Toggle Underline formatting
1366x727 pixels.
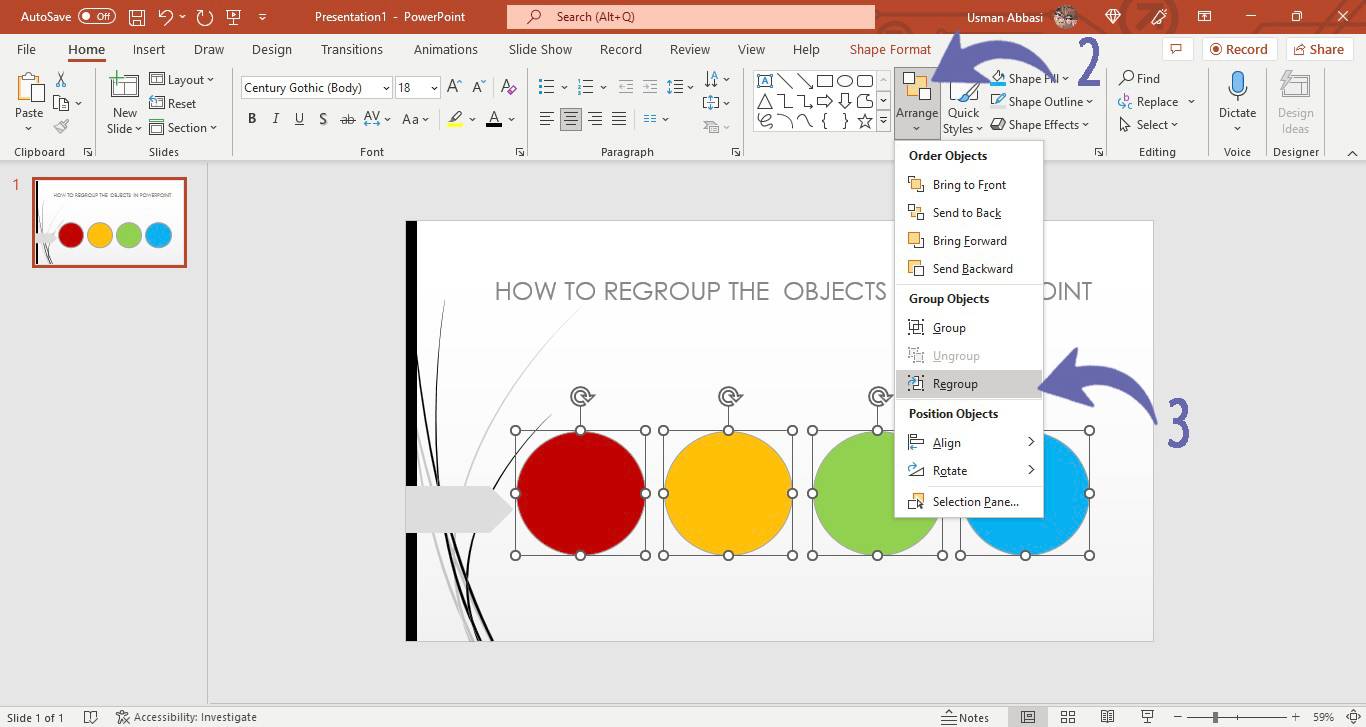coord(300,119)
